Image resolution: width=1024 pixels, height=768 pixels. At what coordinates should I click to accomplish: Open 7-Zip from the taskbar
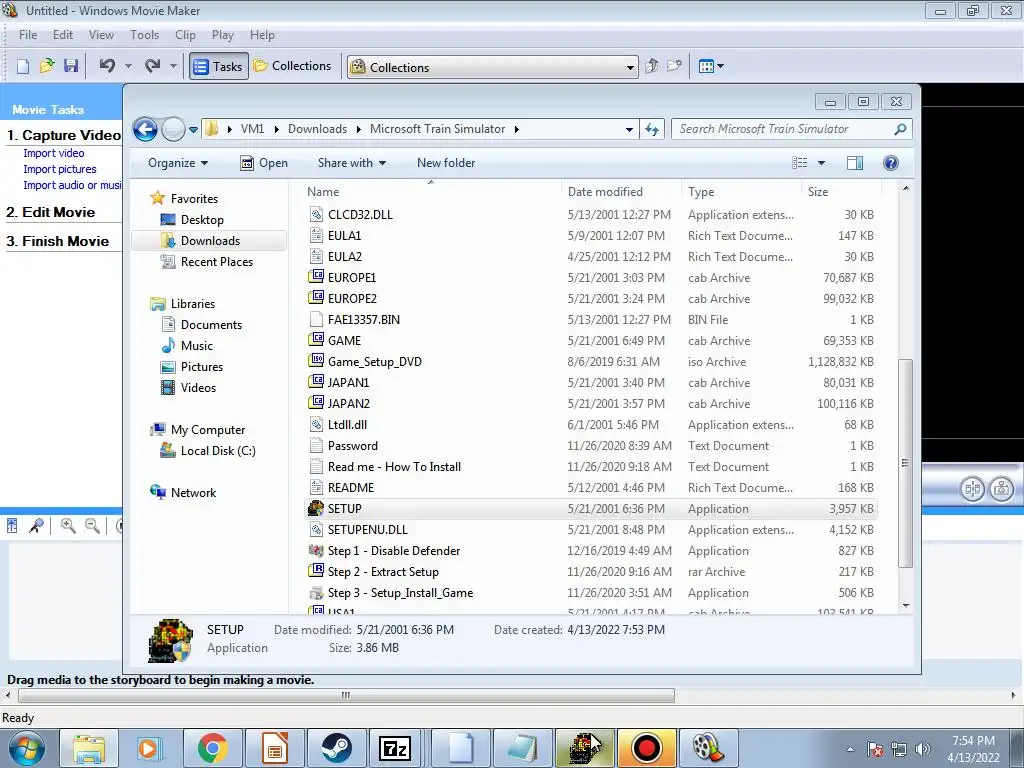(395, 748)
